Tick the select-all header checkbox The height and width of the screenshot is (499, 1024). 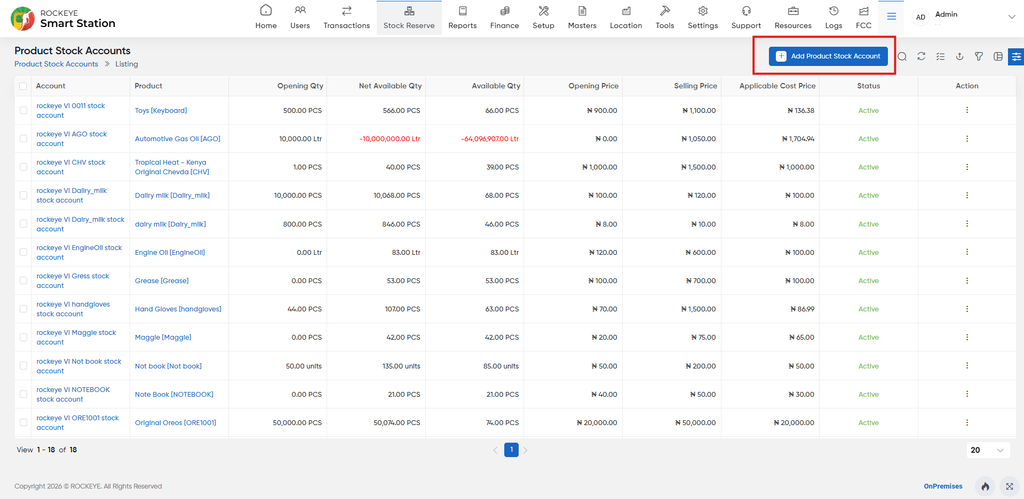pos(24,86)
